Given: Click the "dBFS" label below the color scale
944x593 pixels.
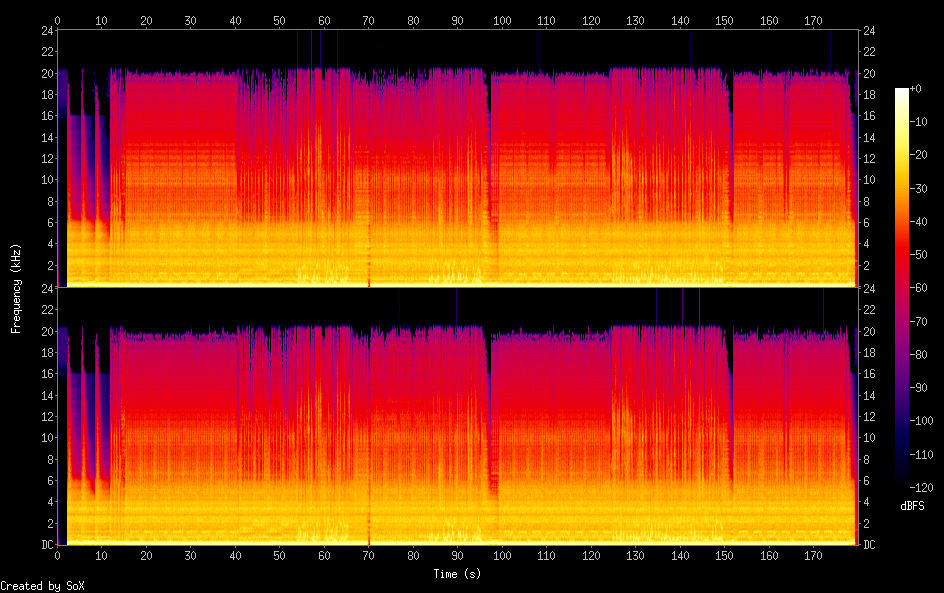Looking at the screenshot, I should (x=911, y=507).
